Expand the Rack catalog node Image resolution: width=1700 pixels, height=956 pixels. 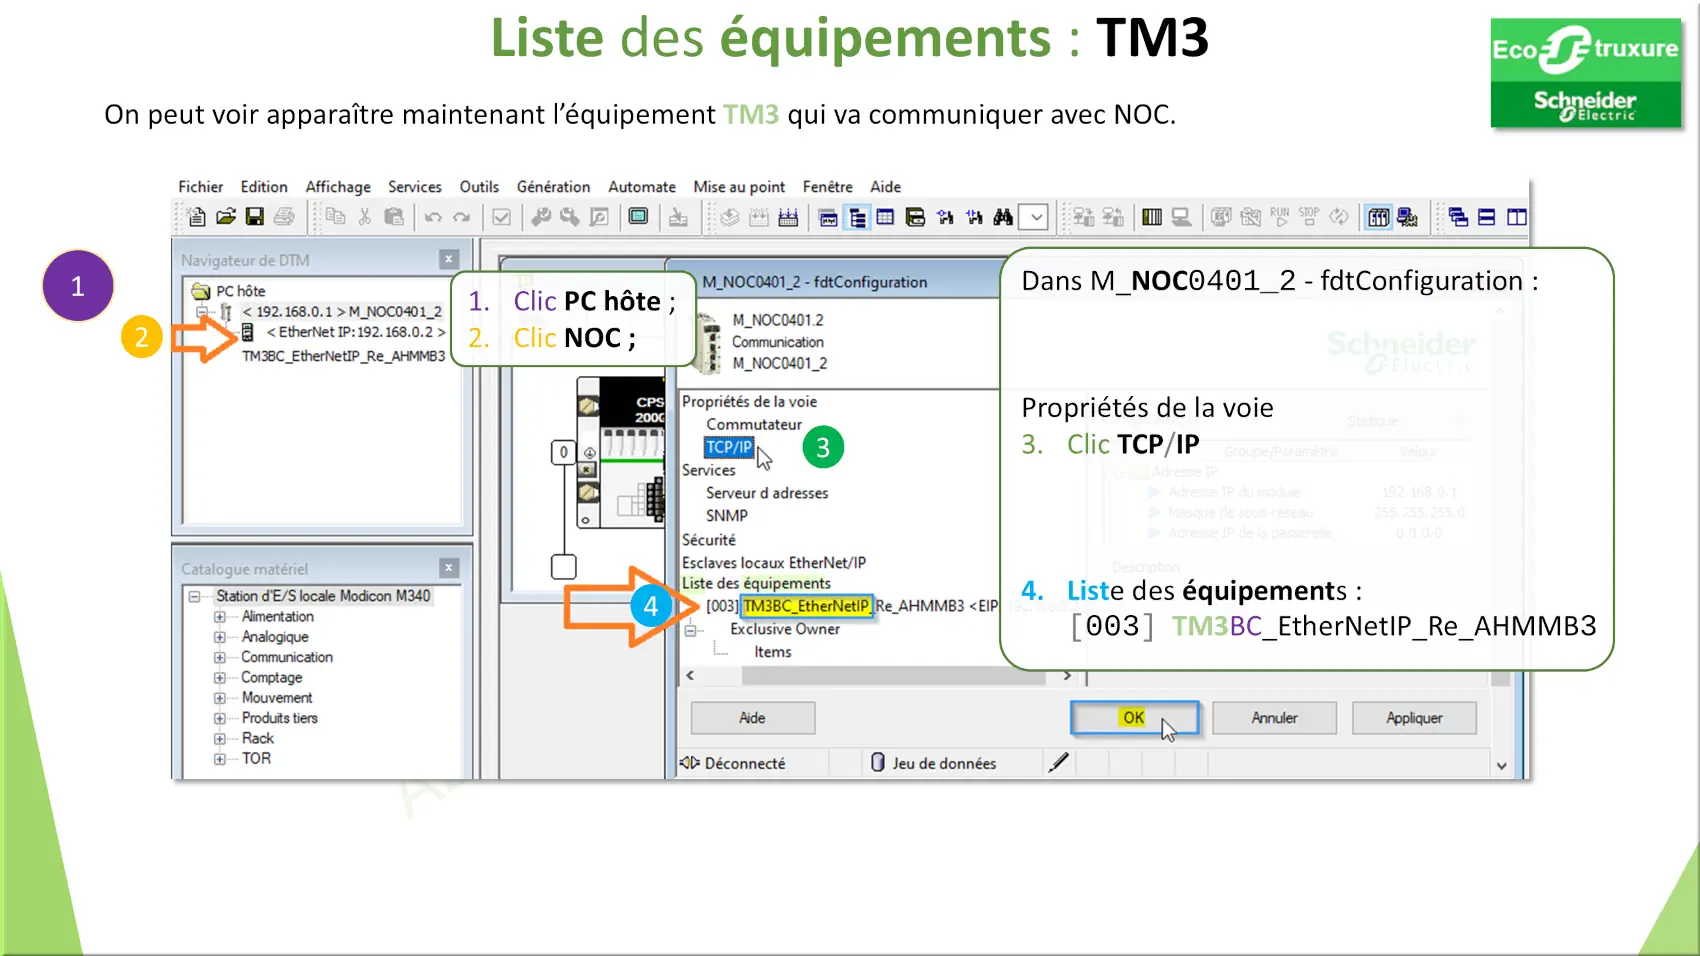pyautogui.click(x=220, y=739)
